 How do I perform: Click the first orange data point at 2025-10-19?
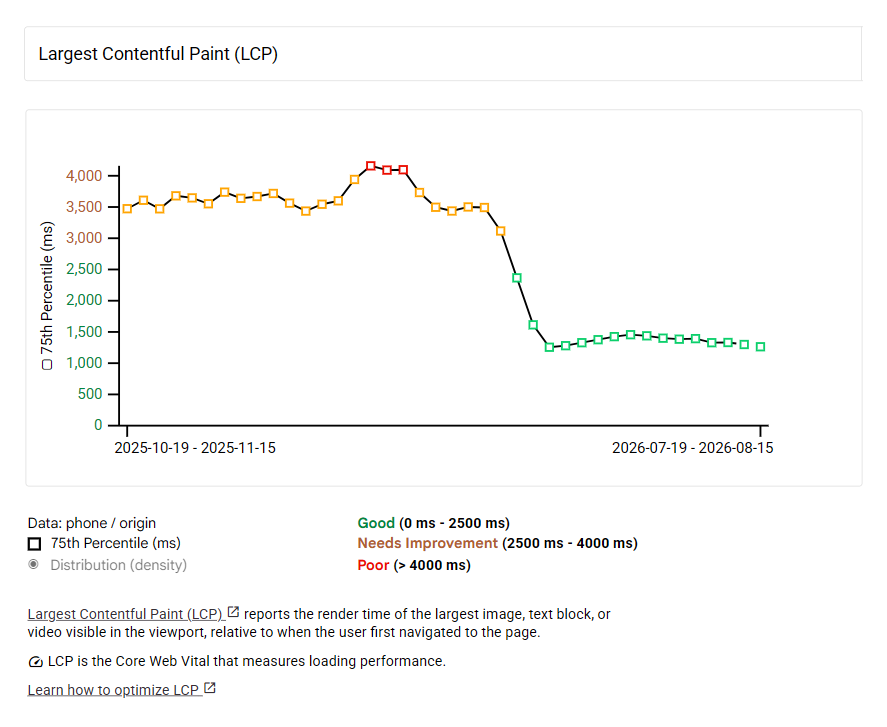pos(127,209)
